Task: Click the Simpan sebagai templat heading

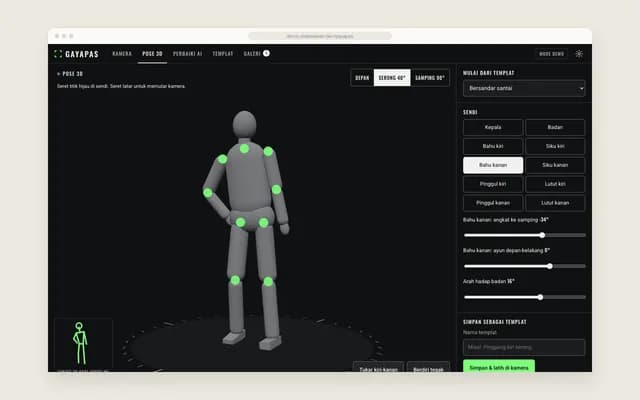Action: pyautogui.click(x=495, y=322)
